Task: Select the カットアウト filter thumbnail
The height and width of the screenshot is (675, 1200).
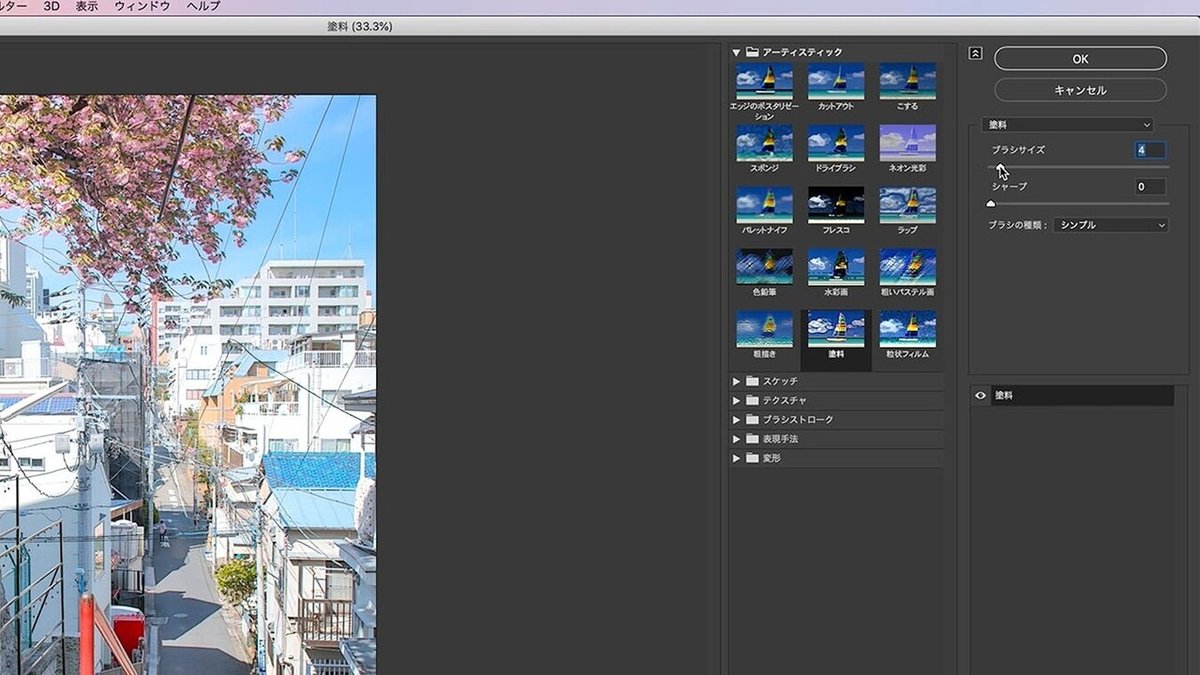Action: click(x=836, y=81)
